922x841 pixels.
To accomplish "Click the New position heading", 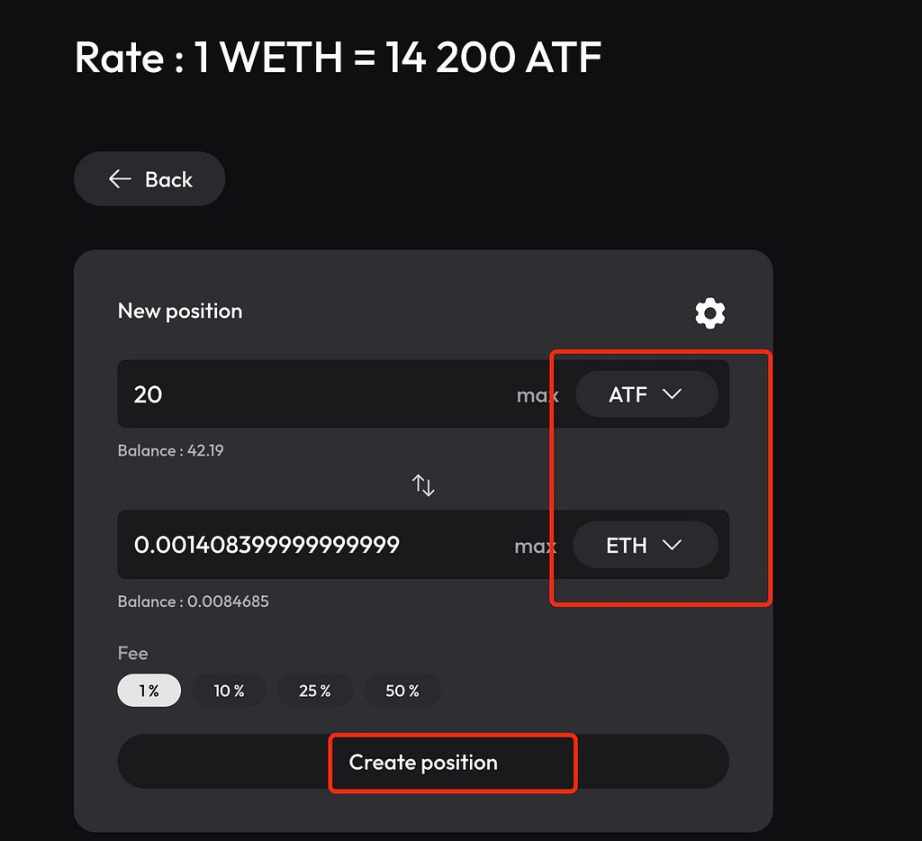I will coord(180,311).
